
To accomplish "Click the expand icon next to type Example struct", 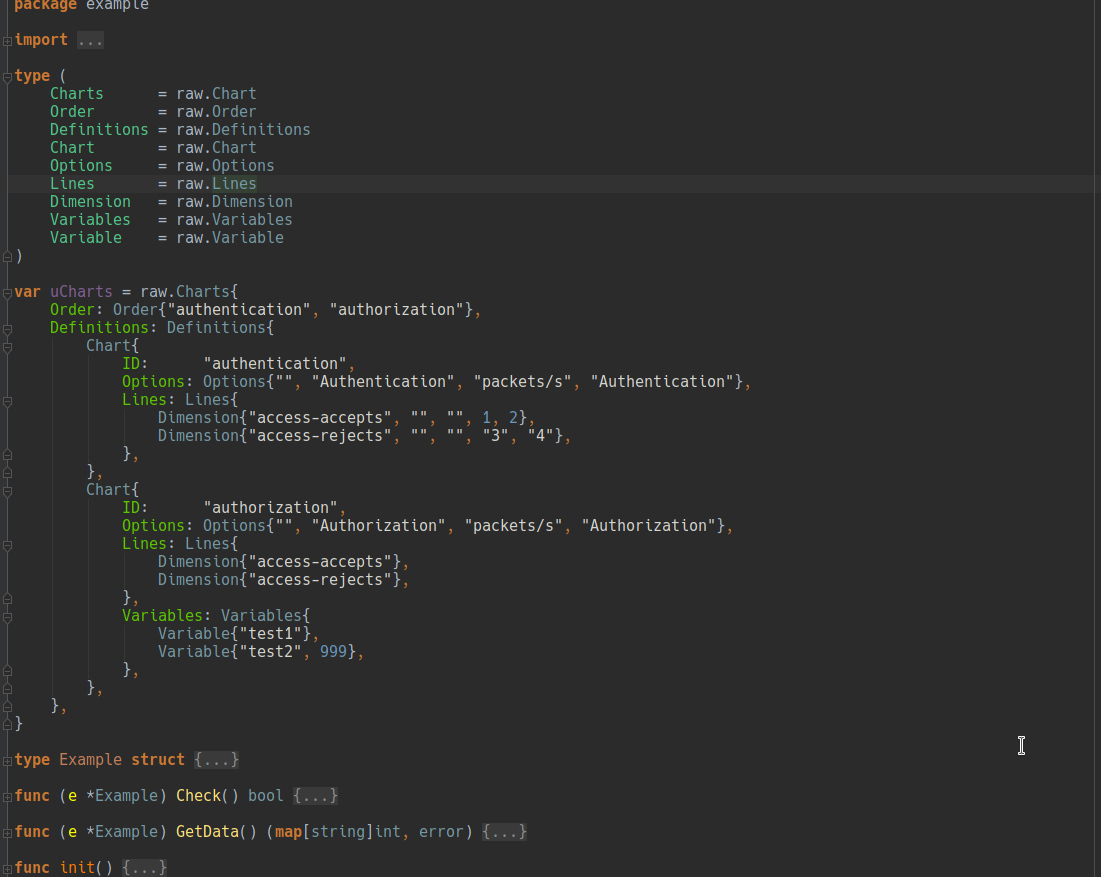I will pos(7,759).
